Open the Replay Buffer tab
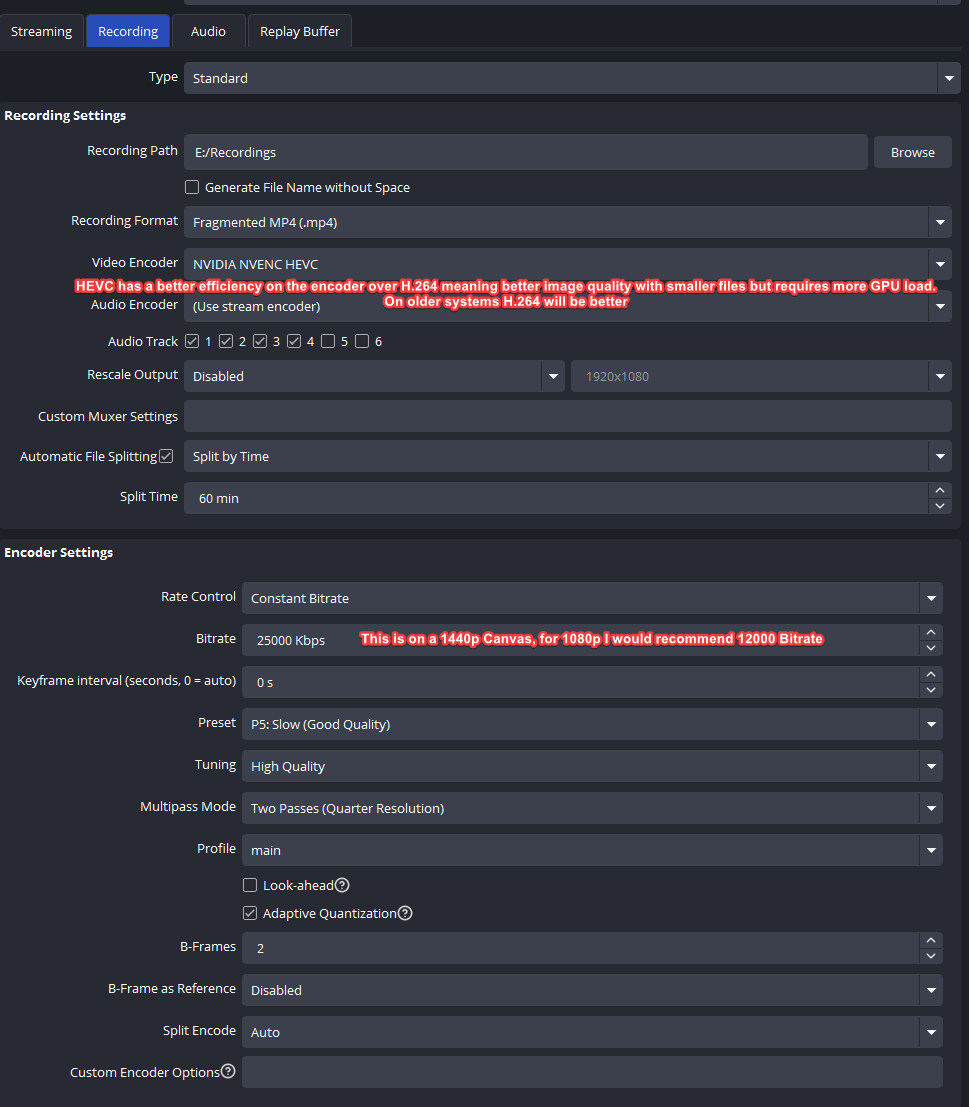 coord(300,31)
